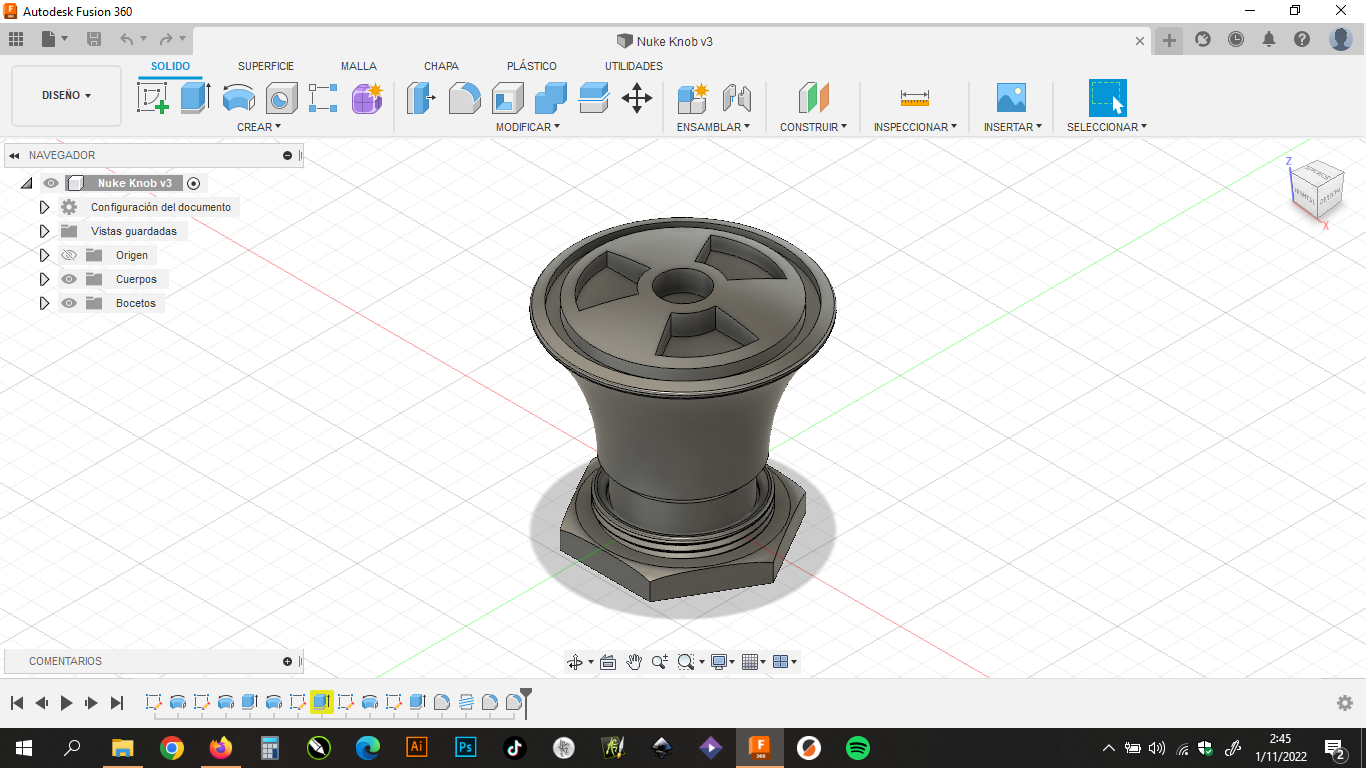Click the Insert image icon
This screenshot has height=768, width=1366.
pyautogui.click(x=1012, y=98)
